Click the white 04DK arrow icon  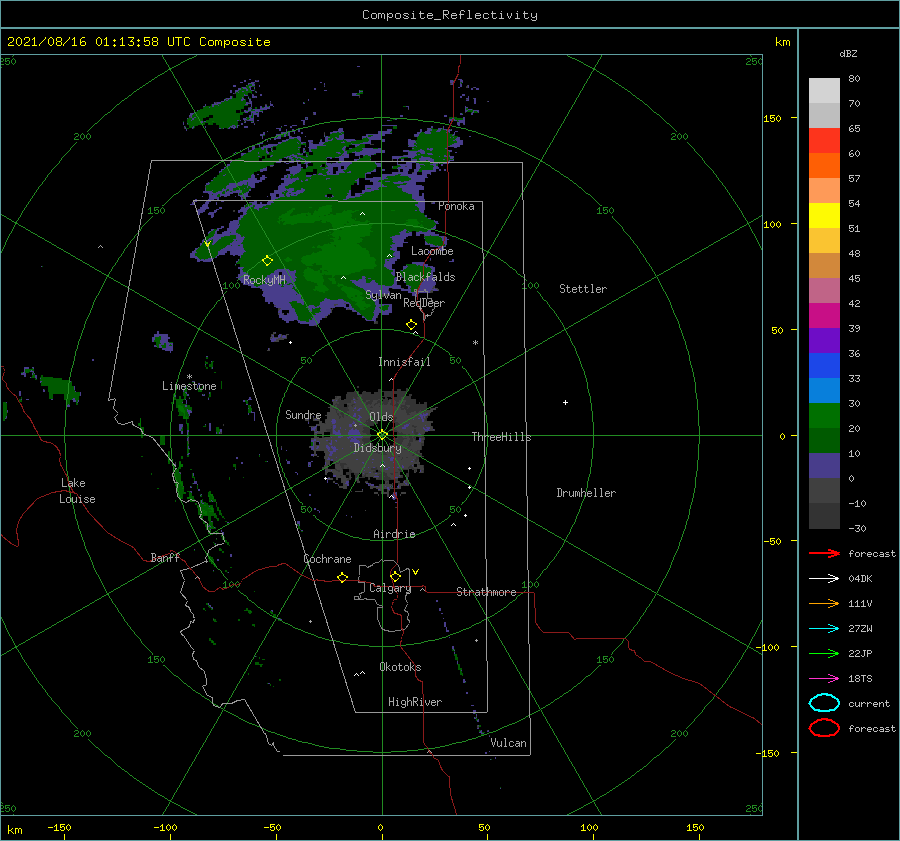824,579
